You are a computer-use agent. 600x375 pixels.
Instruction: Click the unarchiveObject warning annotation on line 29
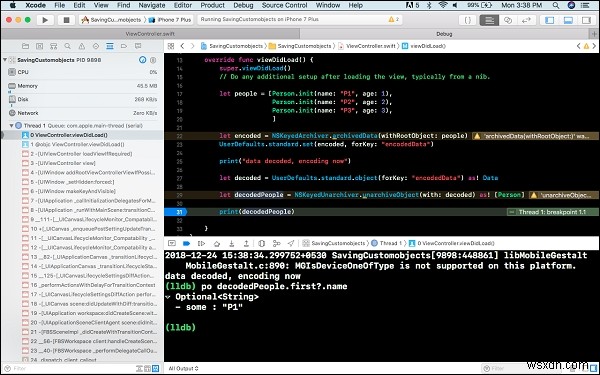coord(564,195)
